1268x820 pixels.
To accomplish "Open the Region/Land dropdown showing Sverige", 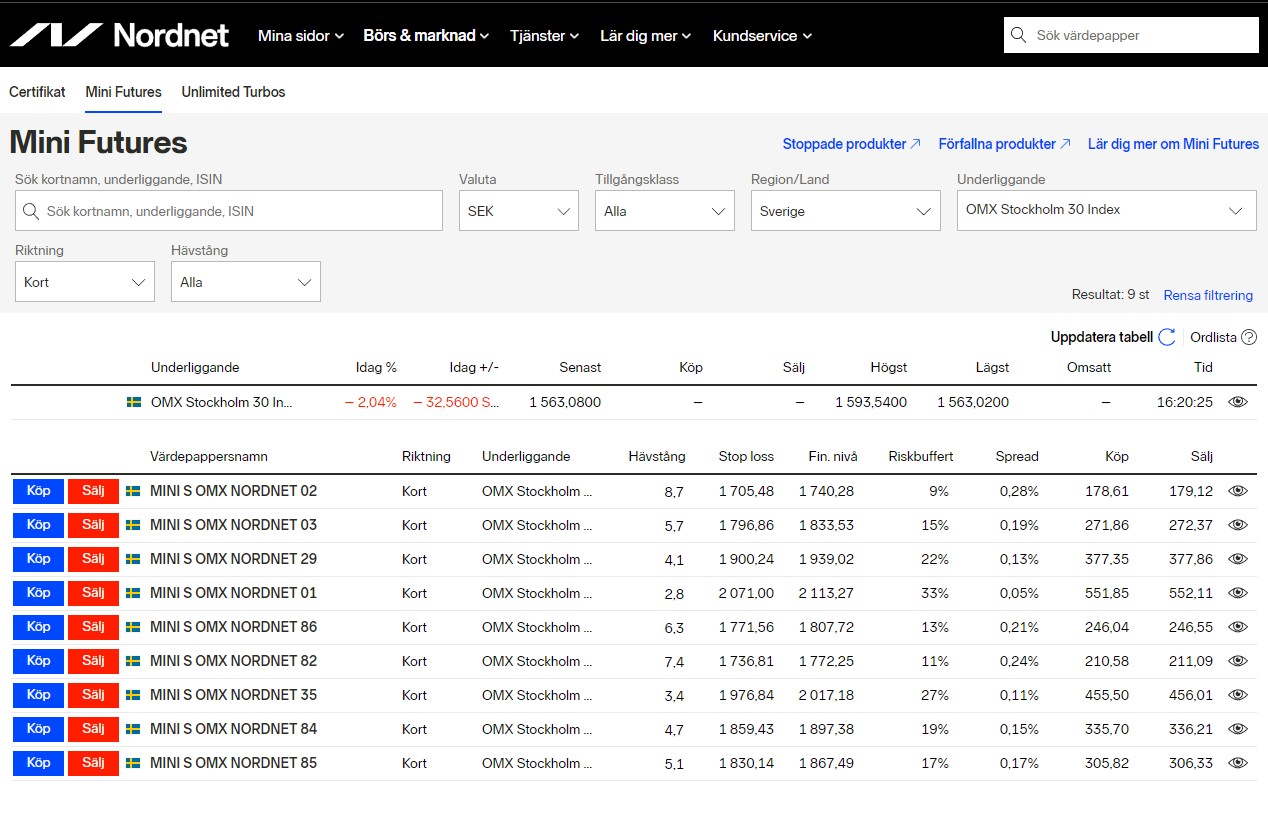I will click(x=845, y=211).
